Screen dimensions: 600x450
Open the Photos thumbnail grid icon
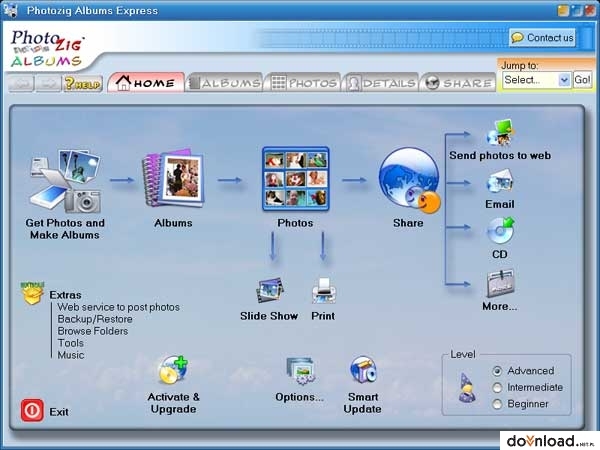295,179
